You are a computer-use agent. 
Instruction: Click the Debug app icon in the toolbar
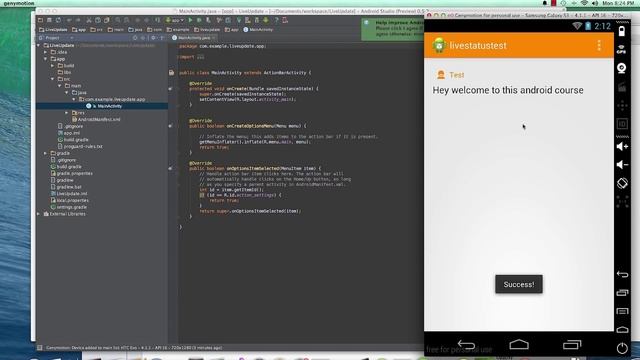(x=199, y=20)
